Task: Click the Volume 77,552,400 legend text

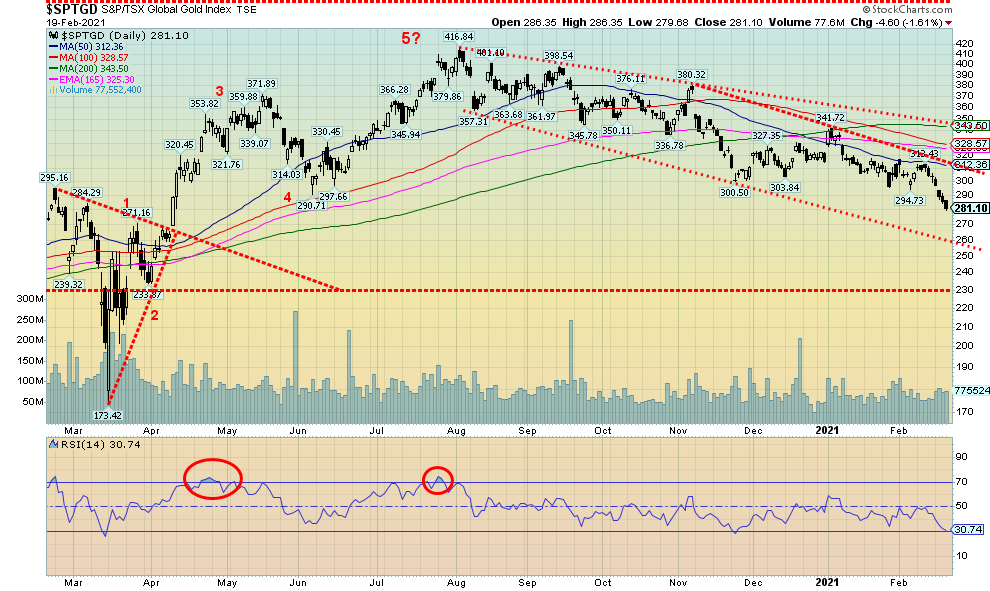Action: (101, 87)
